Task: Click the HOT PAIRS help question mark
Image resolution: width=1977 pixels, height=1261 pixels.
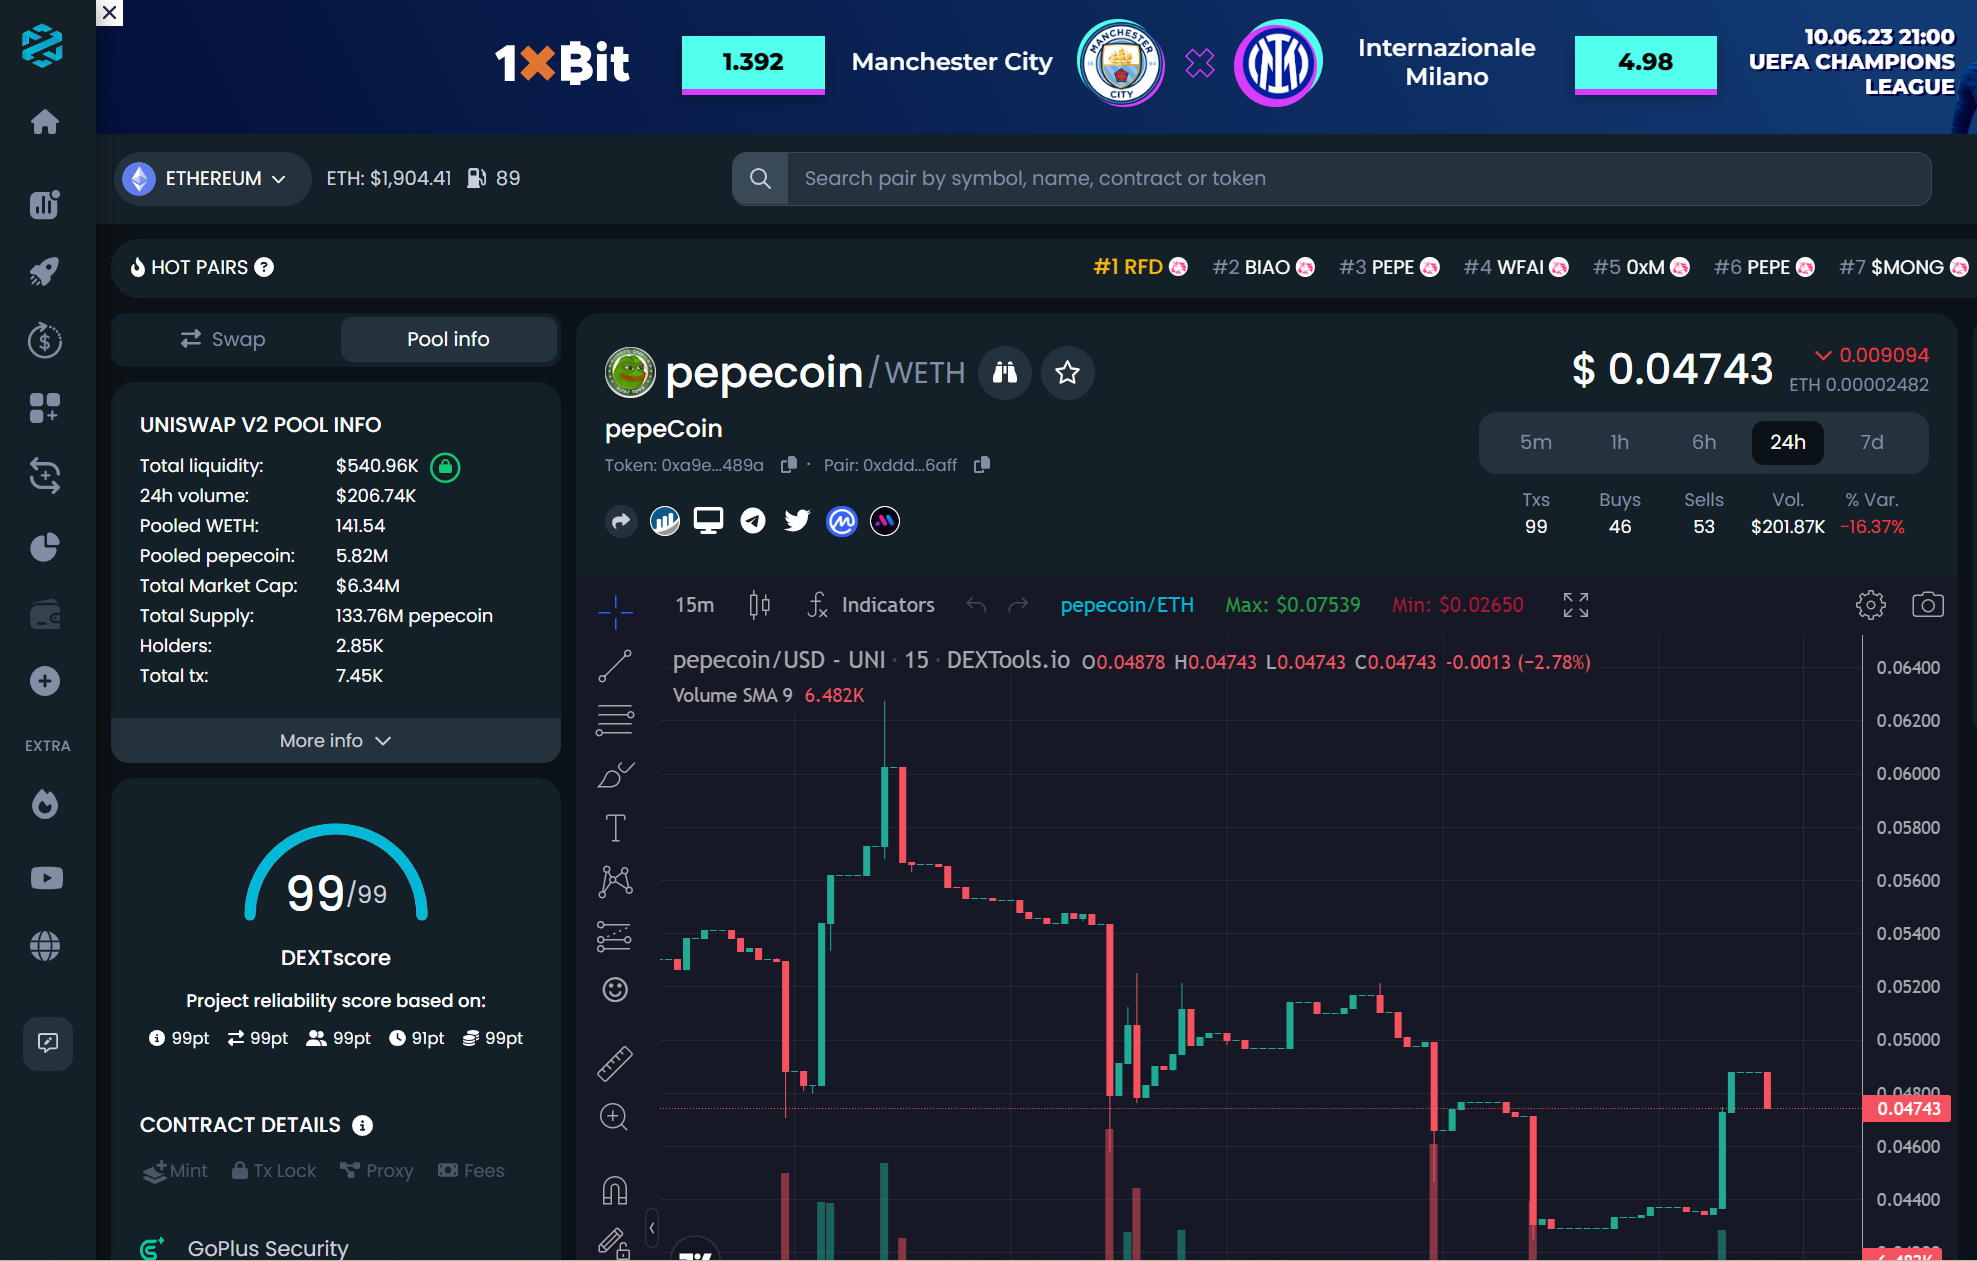Action: coord(264,267)
